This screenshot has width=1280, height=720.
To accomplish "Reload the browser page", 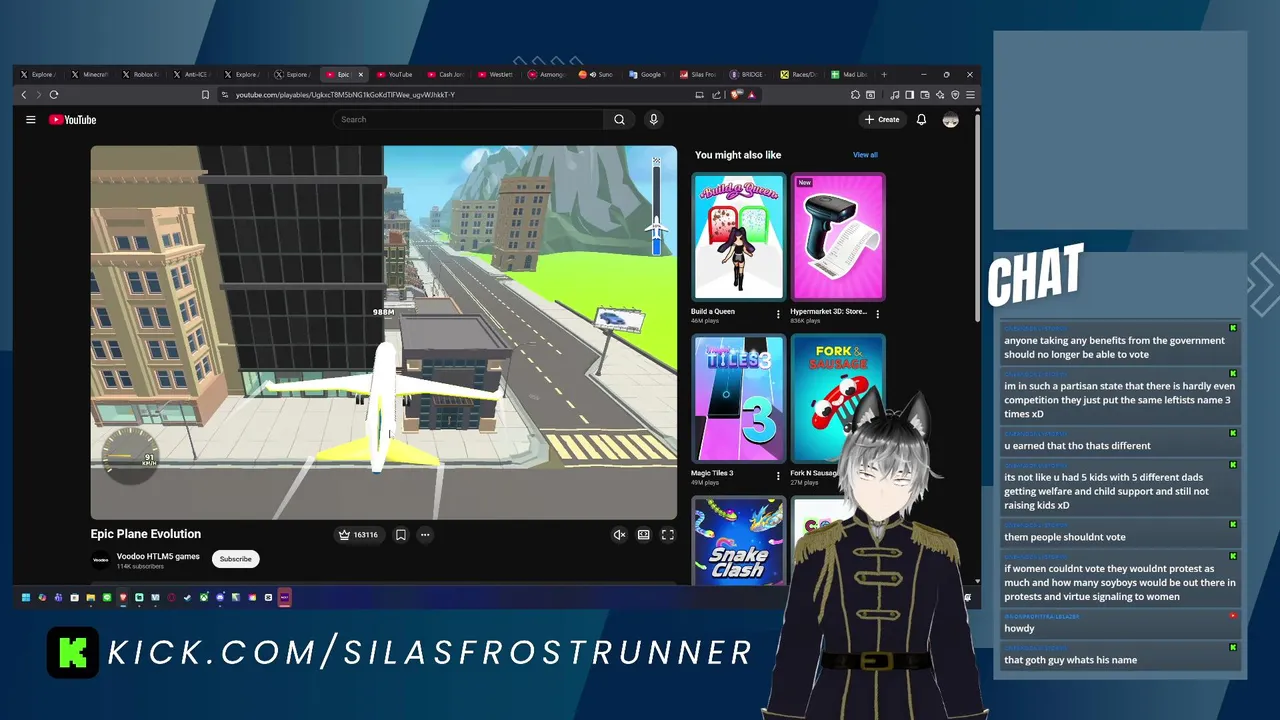I will coord(54,95).
